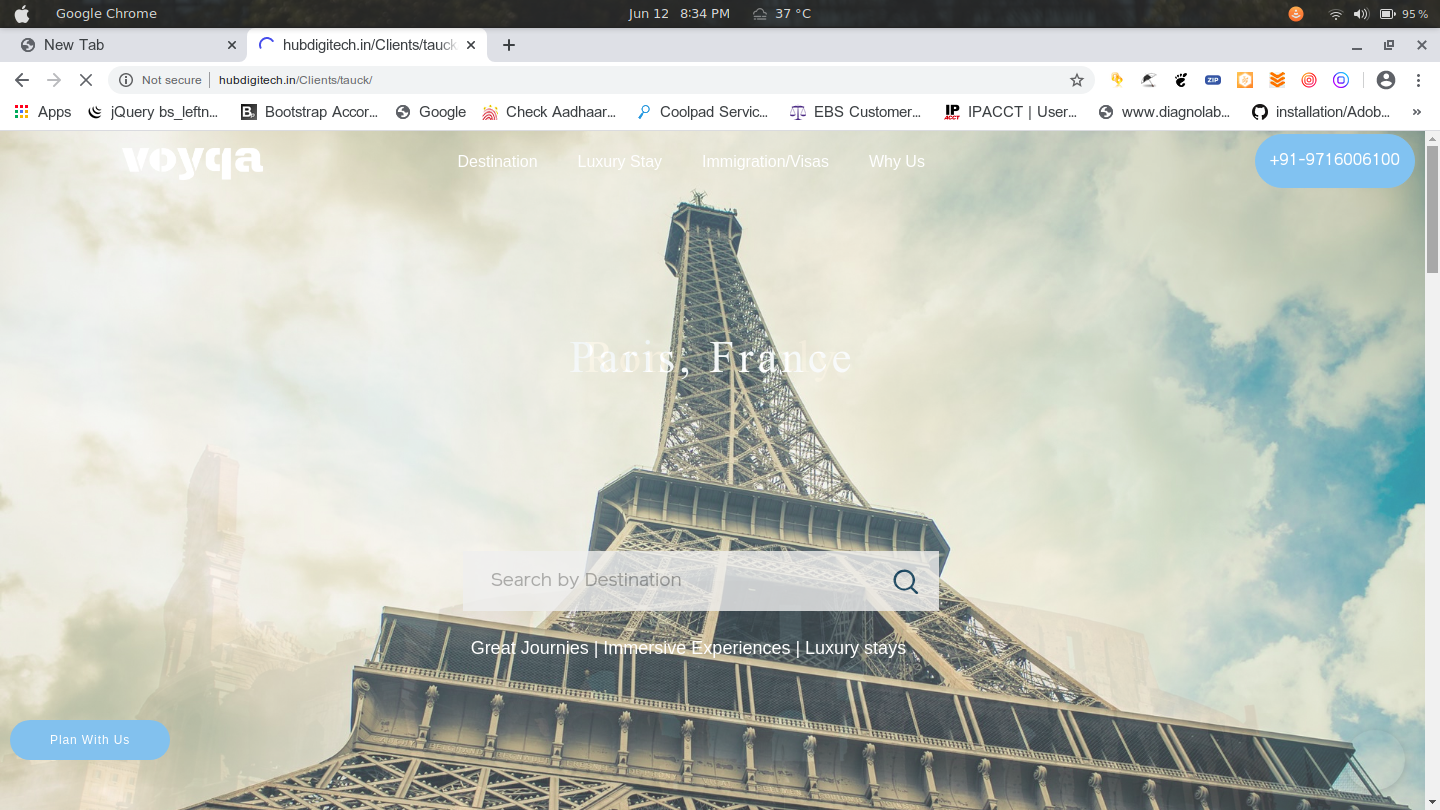Open the Destination menu item
Screen dimensions: 1440x810
click(497, 161)
